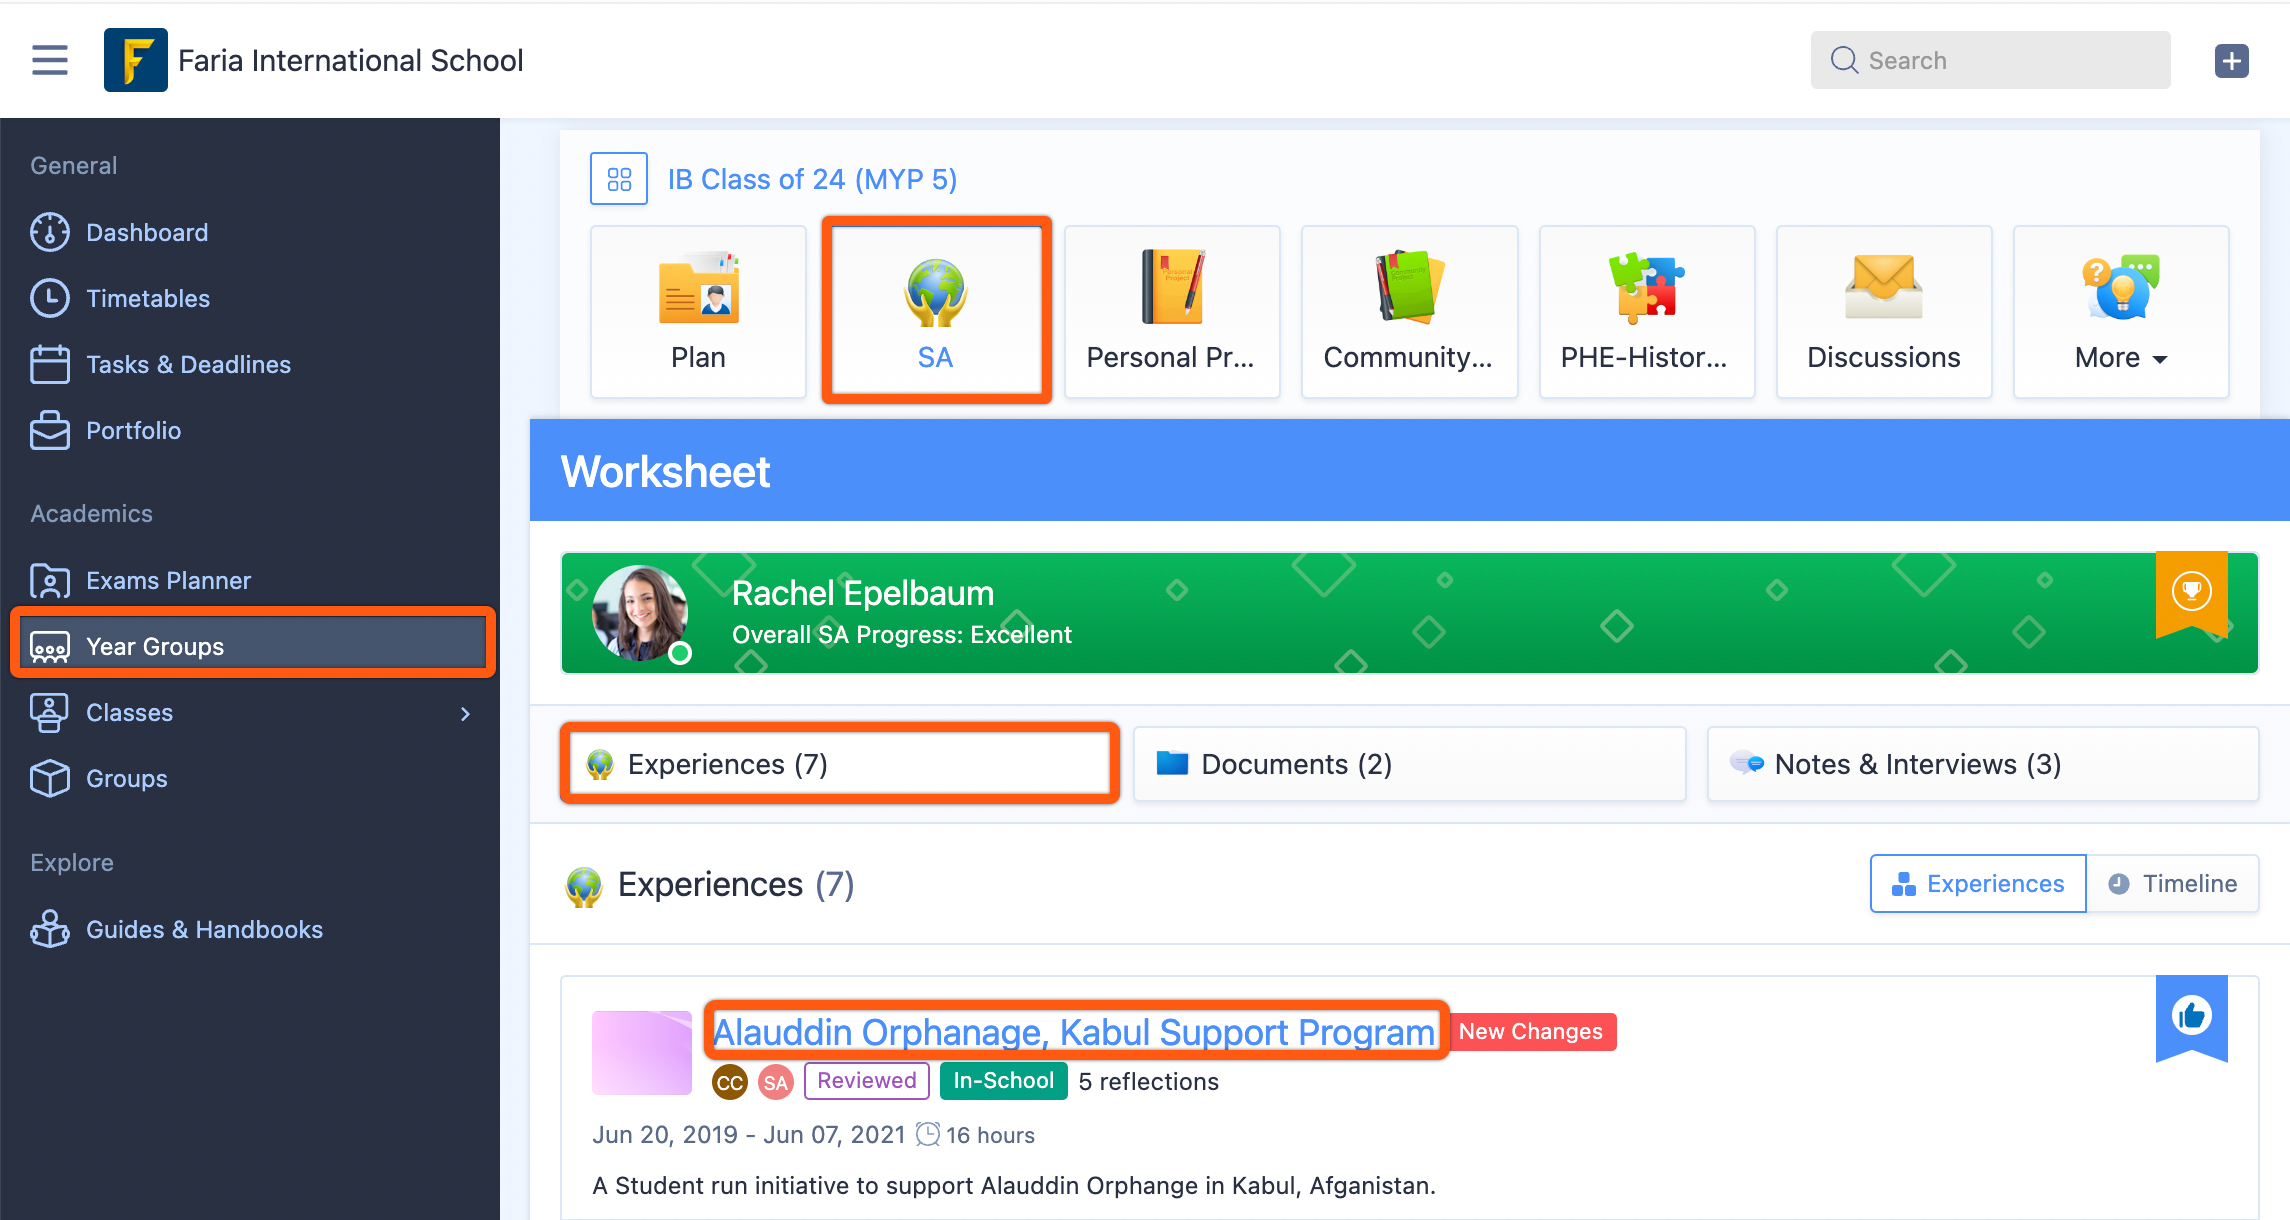Viewport: 2290px width, 1220px height.
Task: Open the SA globe tile
Action: [936, 312]
